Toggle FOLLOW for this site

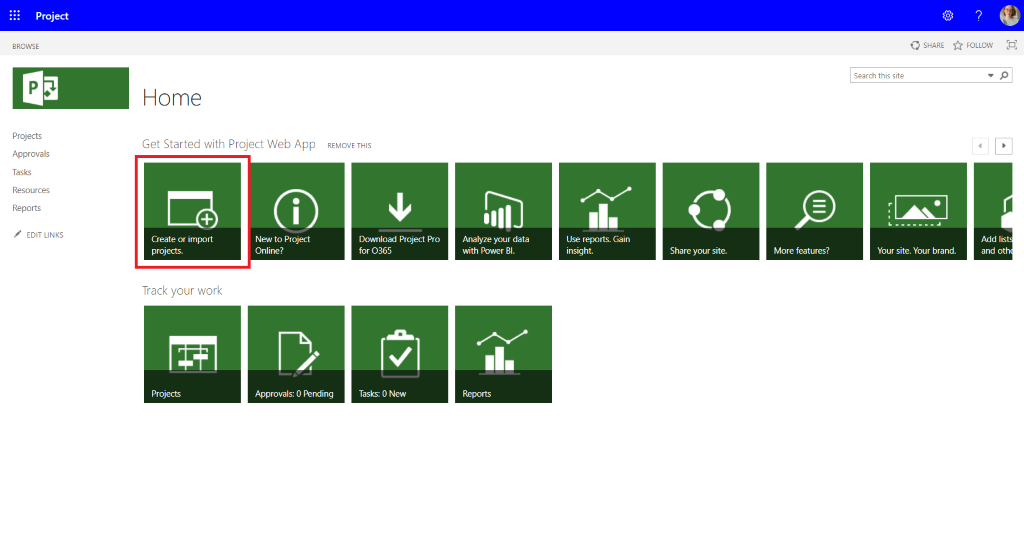973,46
